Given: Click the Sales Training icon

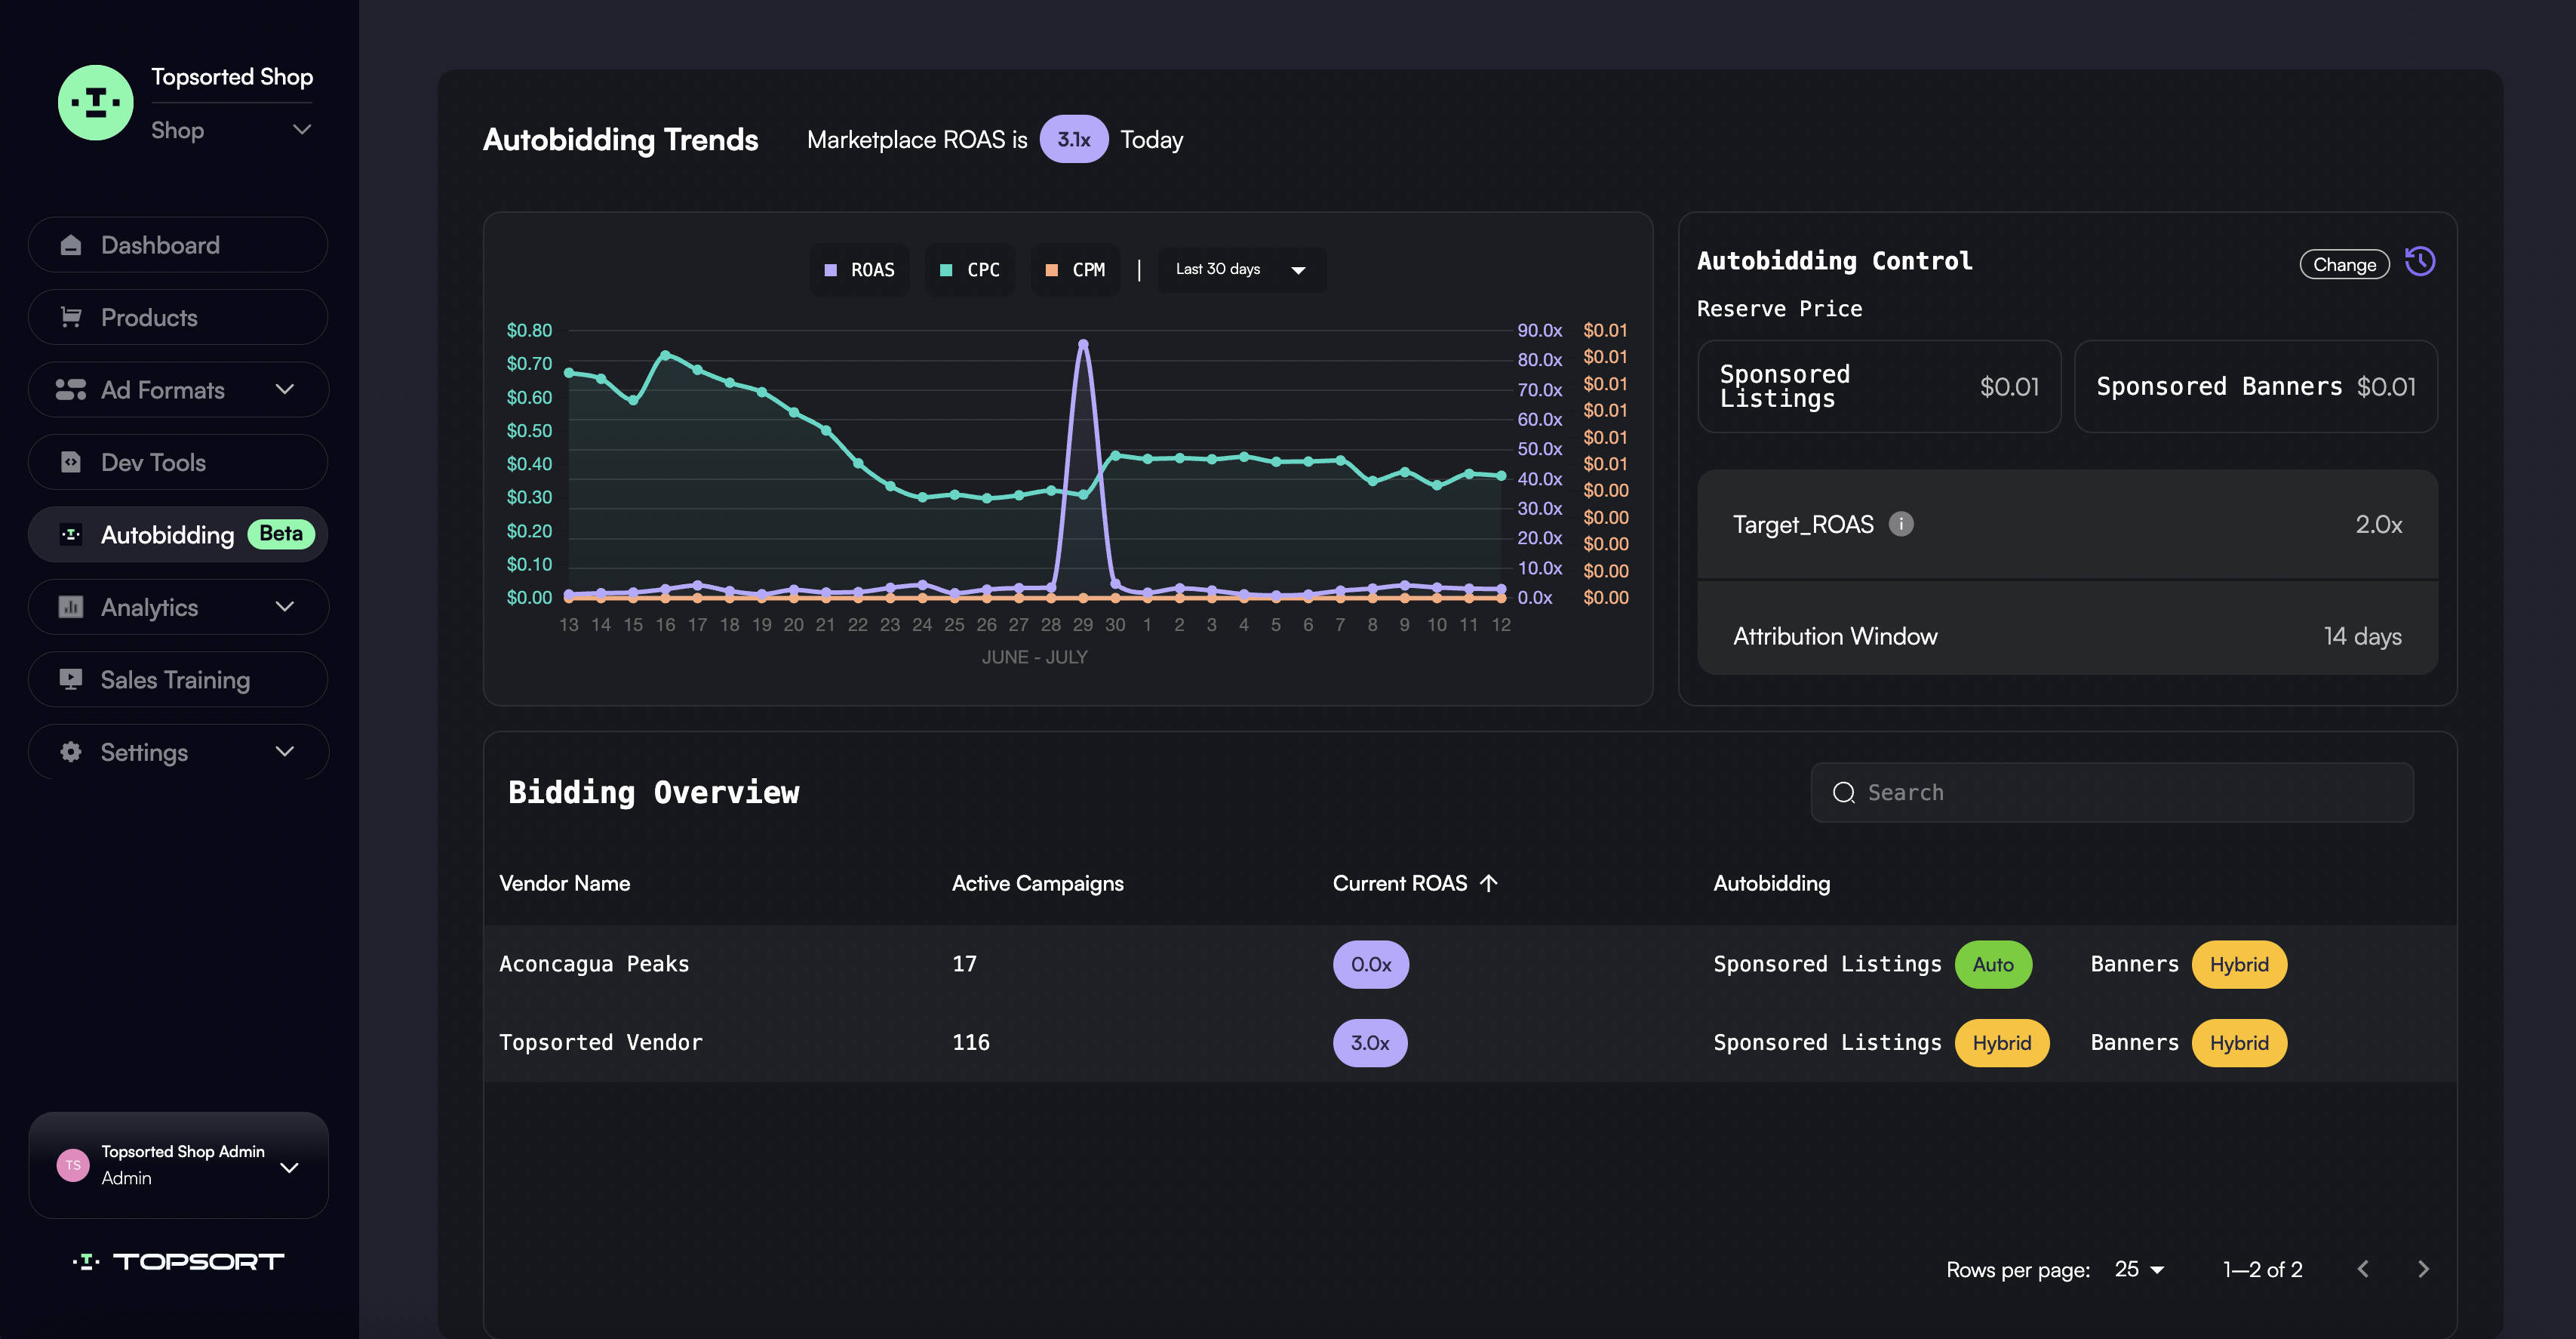Looking at the screenshot, I should point(70,680).
